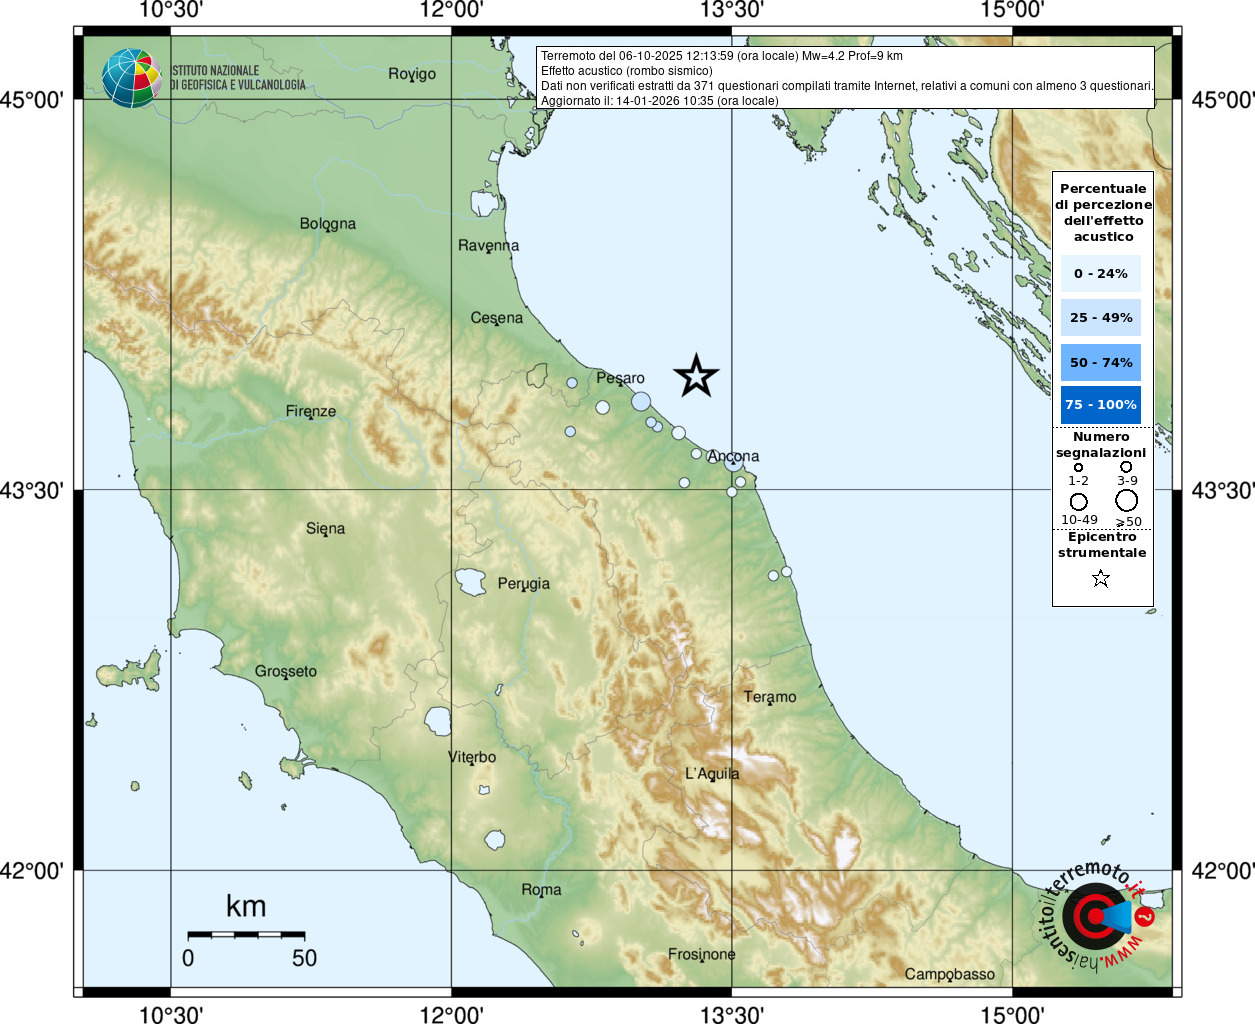Click the INGV globe logo
The height and width of the screenshot is (1024, 1255).
tap(131, 78)
